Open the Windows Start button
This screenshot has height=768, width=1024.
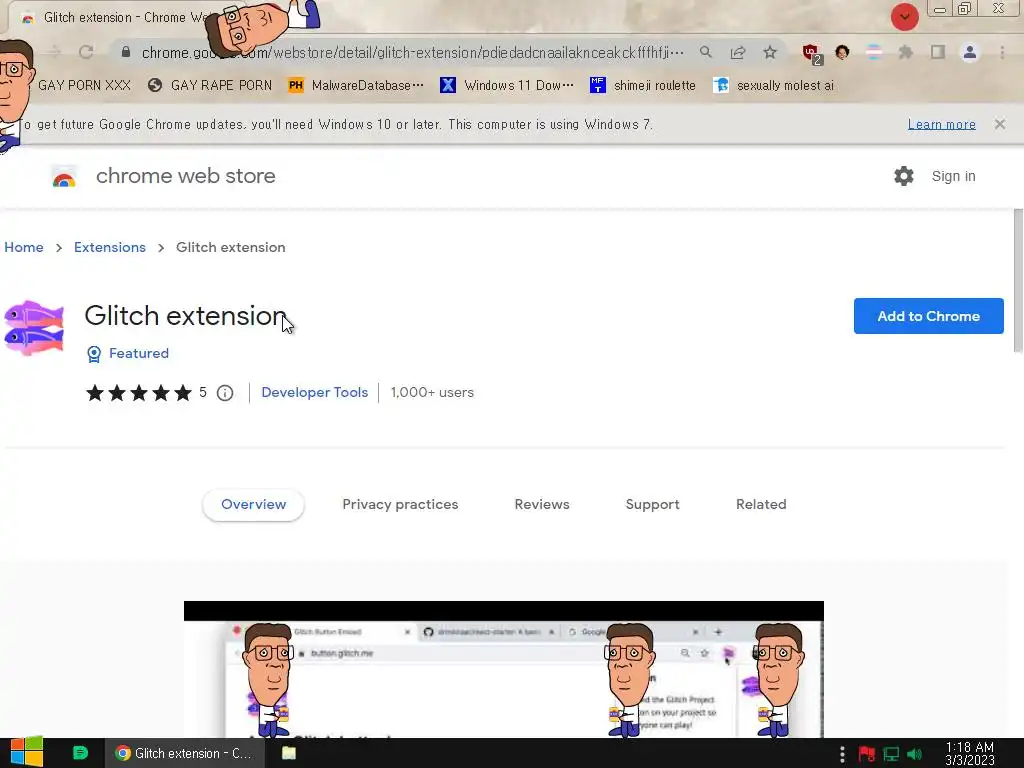tap(26, 753)
